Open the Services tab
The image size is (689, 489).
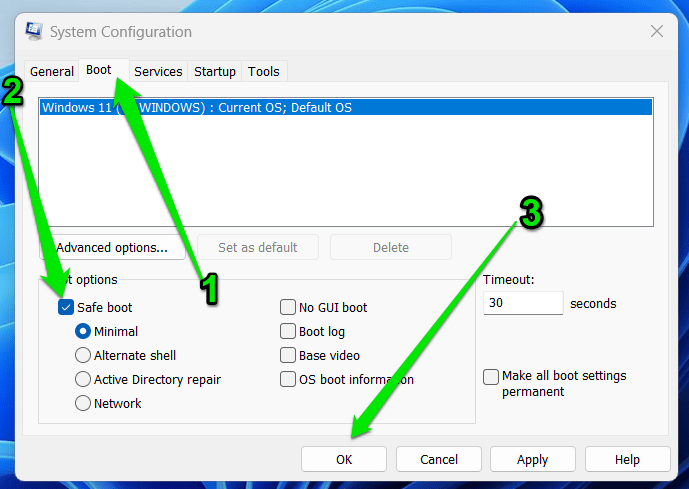tap(158, 71)
